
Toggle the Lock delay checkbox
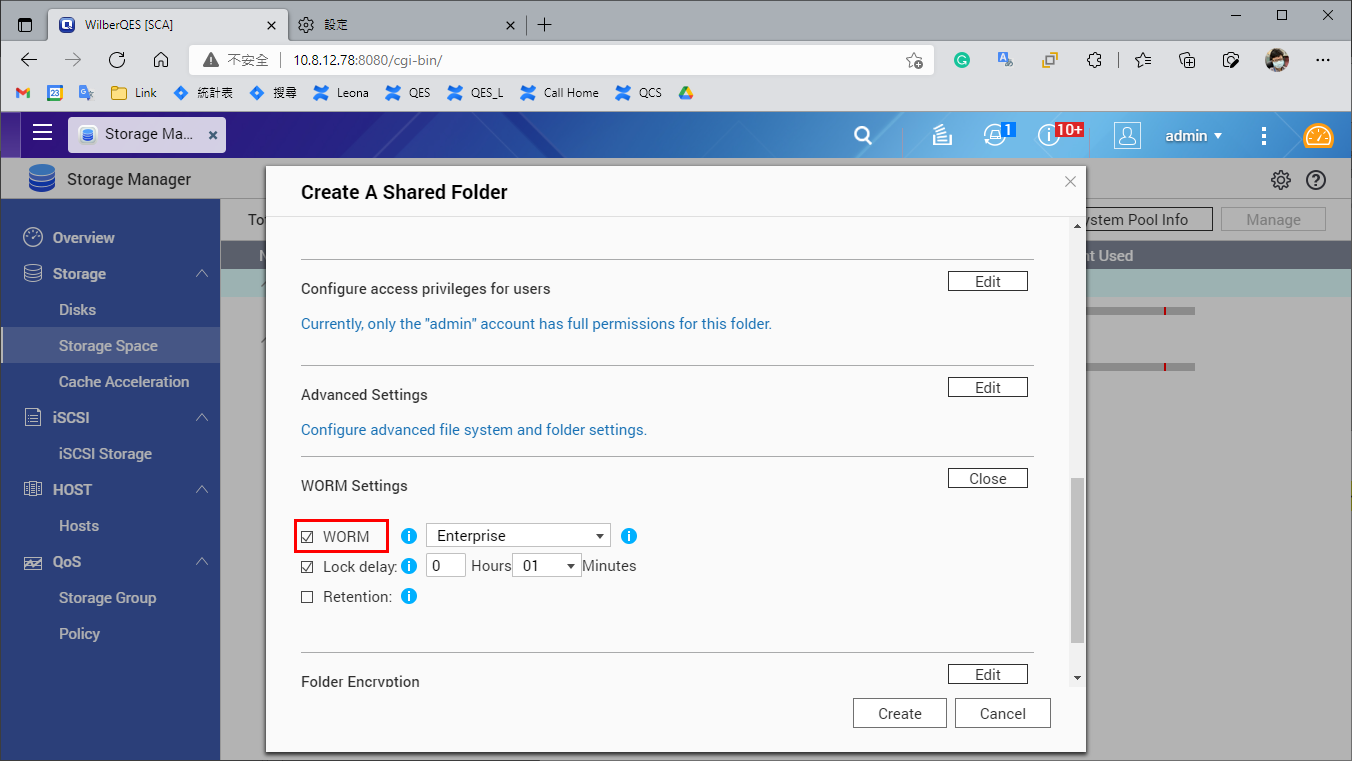point(308,567)
